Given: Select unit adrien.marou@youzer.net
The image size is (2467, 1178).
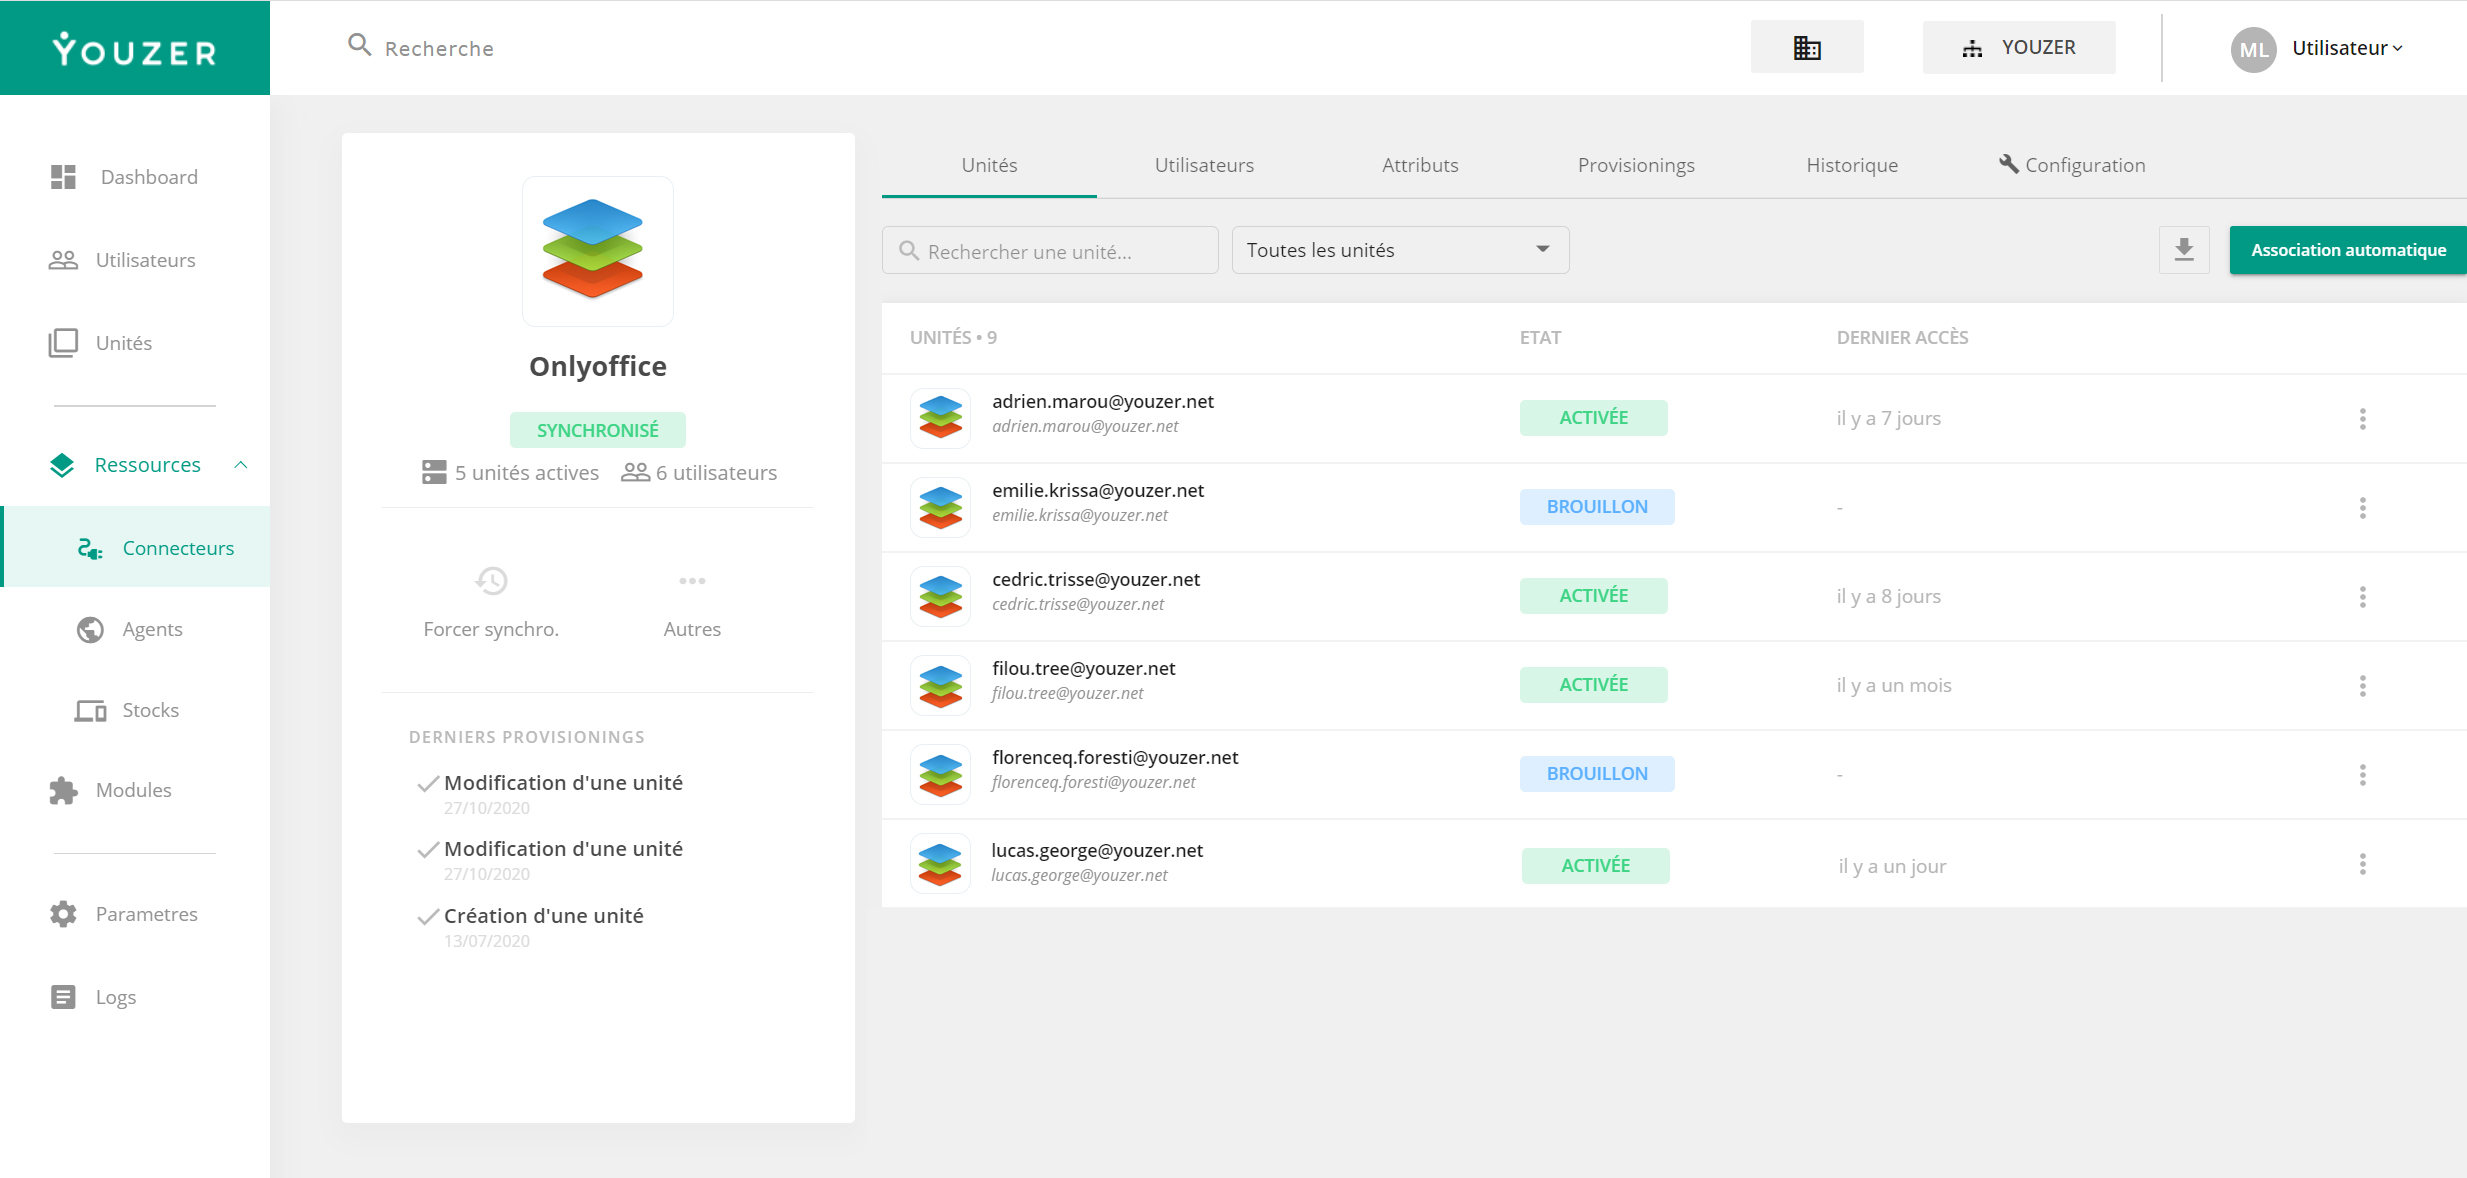Looking at the screenshot, I should [x=1103, y=401].
